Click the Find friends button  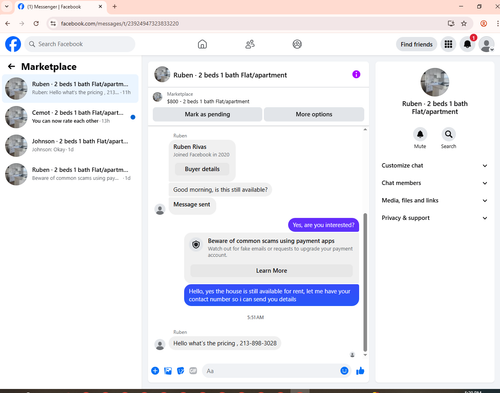point(416,44)
